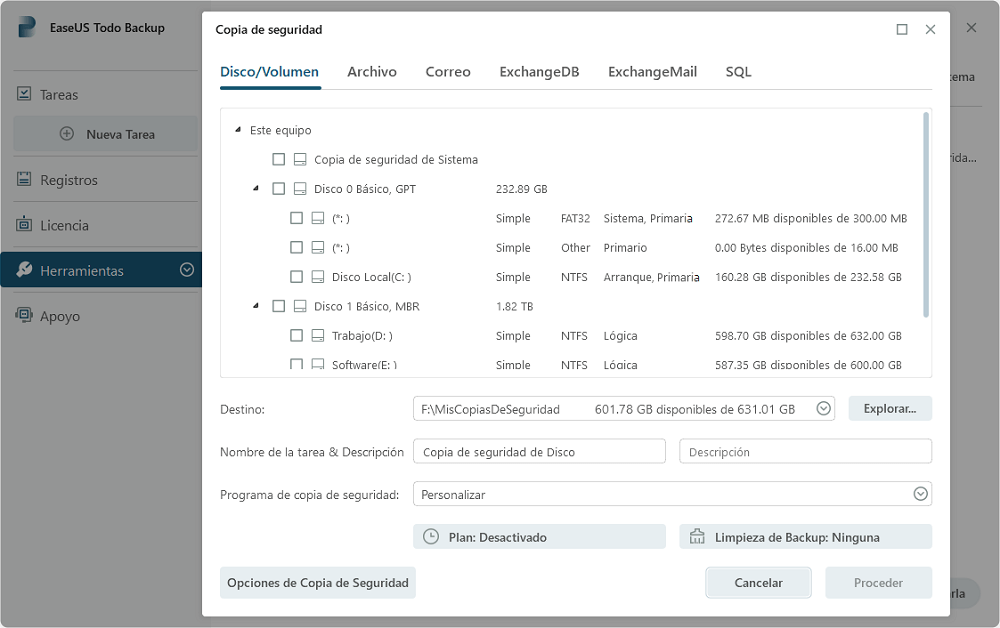Viewport: 1000px width, 628px height.
Task: Expand the Programa de copia de seguridad dropdown
Action: tap(920, 494)
